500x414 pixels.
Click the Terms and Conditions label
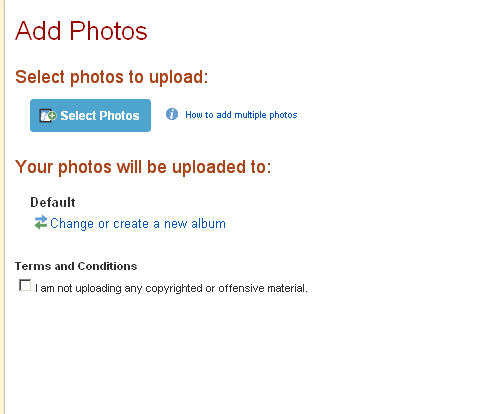tap(76, 266)
